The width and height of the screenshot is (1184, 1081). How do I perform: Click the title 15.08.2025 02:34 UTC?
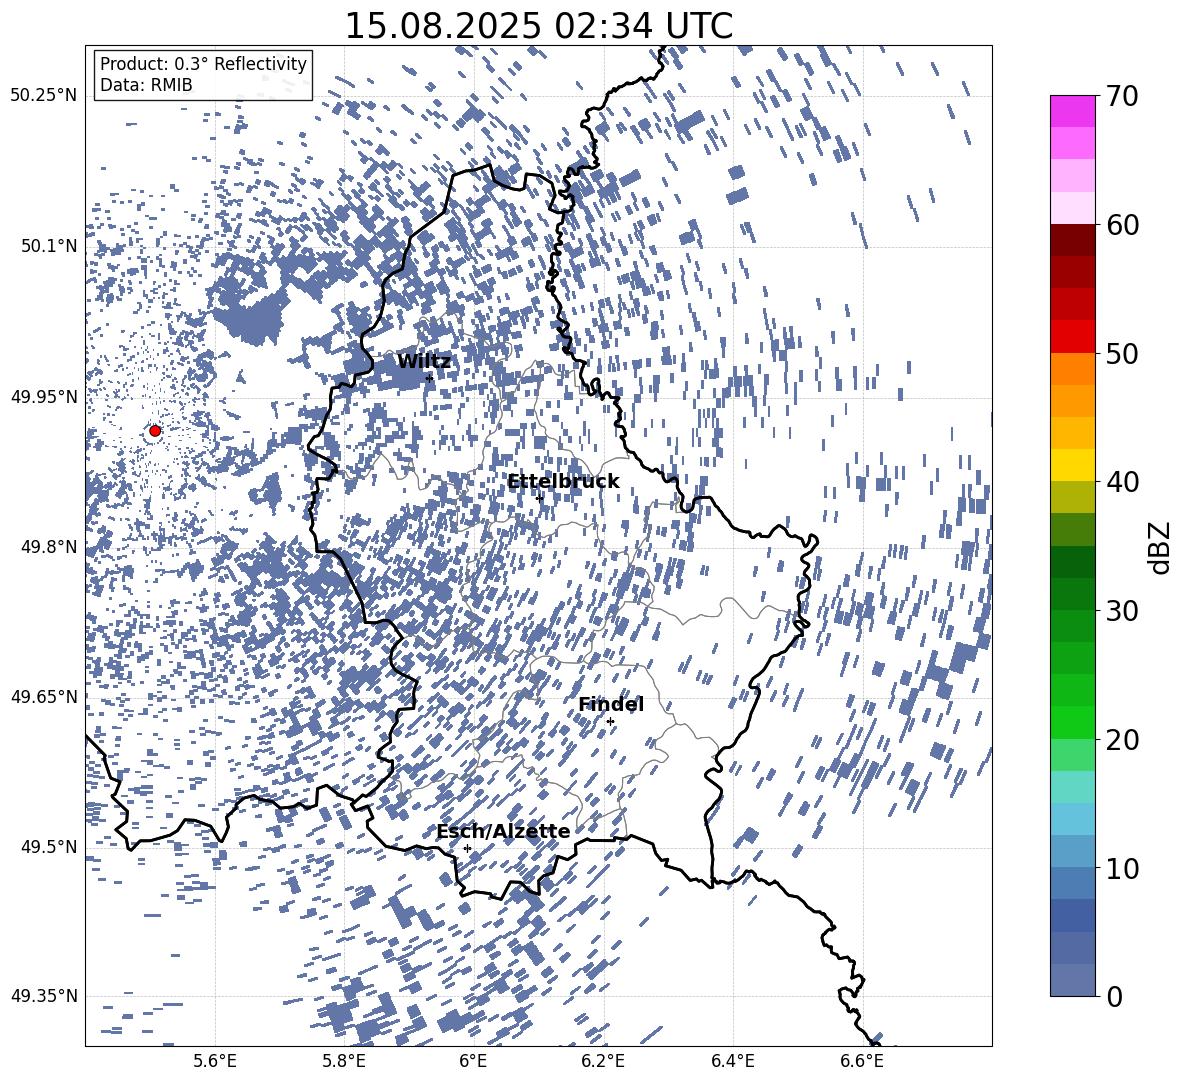click(538, 26)
